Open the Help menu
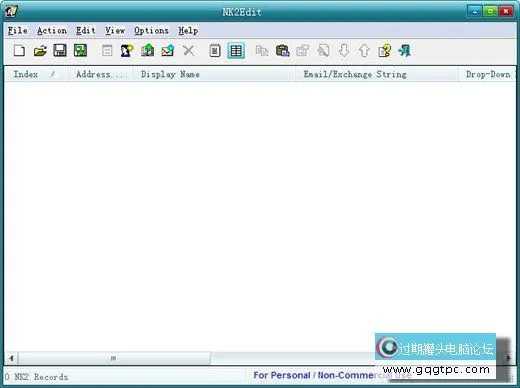520x388 pixels. coord(188,31)
